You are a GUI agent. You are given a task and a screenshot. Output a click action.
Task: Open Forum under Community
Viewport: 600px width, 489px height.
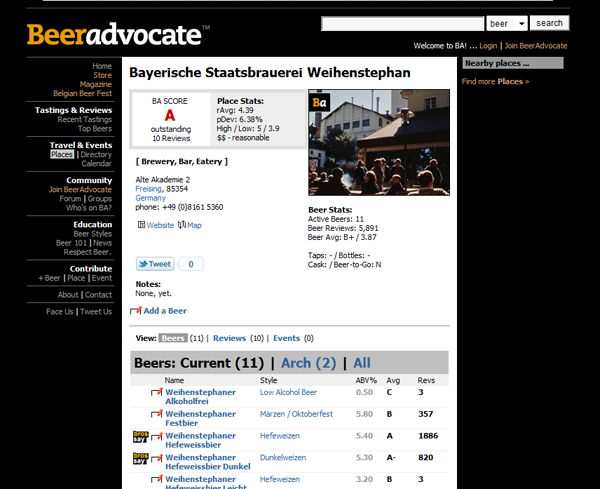coord(70,199)
